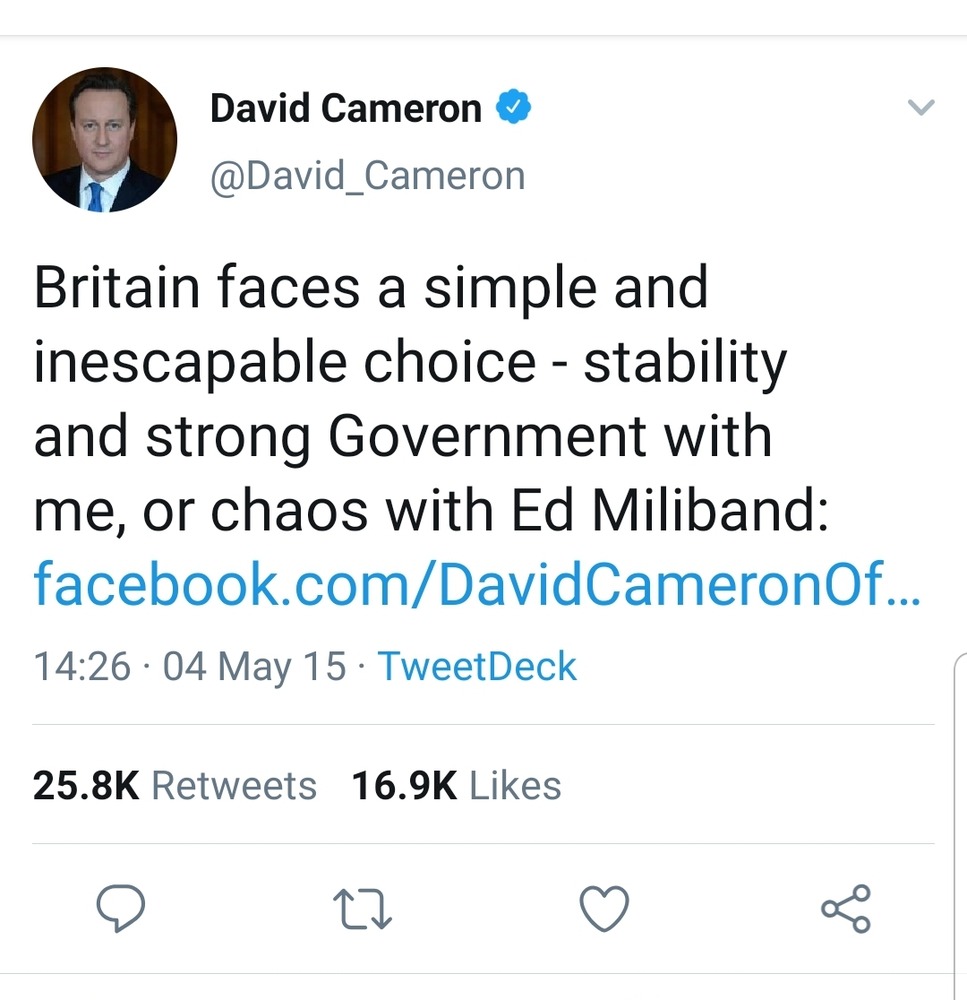This screenshot has width=967, height=1000.
Task: Retweet using the retweet arrows icon
Action: point(362,909)
